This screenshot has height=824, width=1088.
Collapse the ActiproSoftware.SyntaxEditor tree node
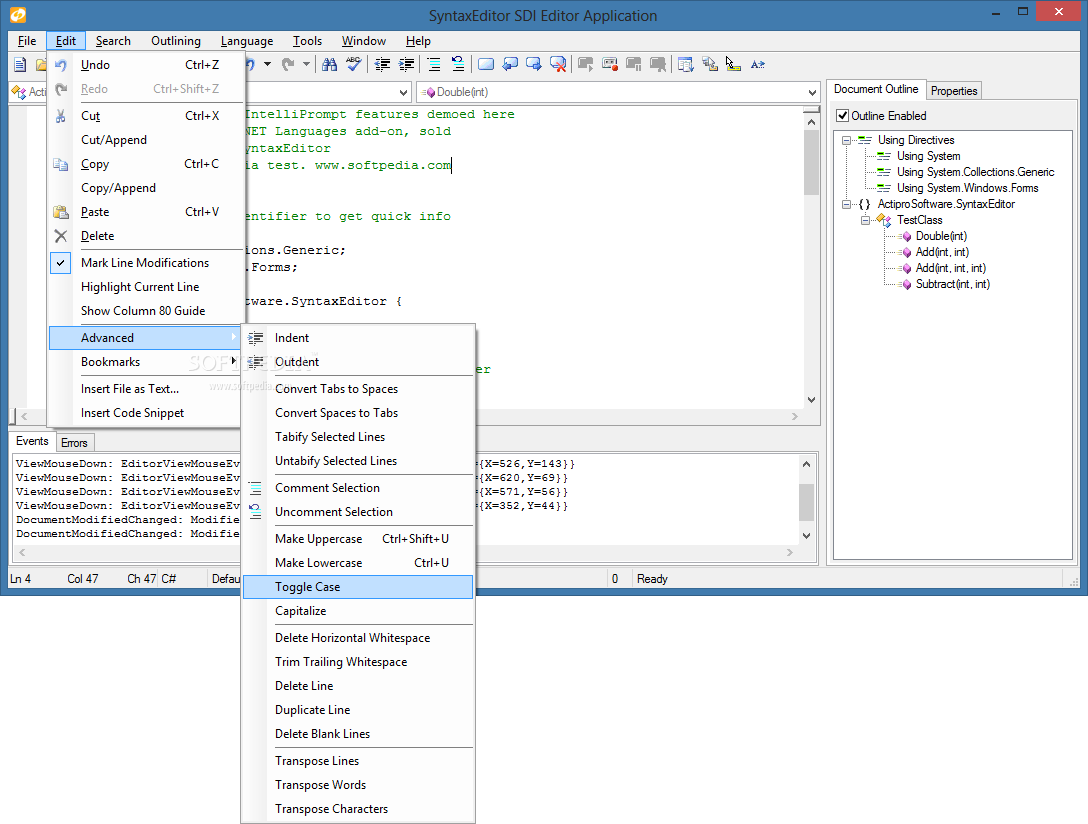pyautogui.click(x=847, y=204)
